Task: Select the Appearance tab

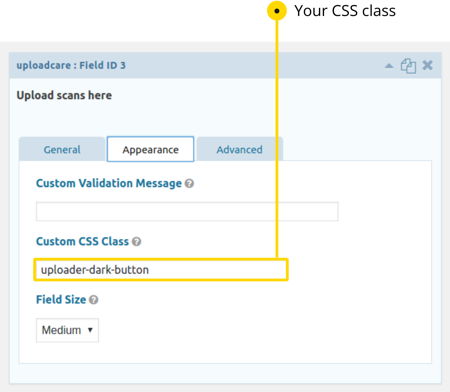Action: [150, 149]
